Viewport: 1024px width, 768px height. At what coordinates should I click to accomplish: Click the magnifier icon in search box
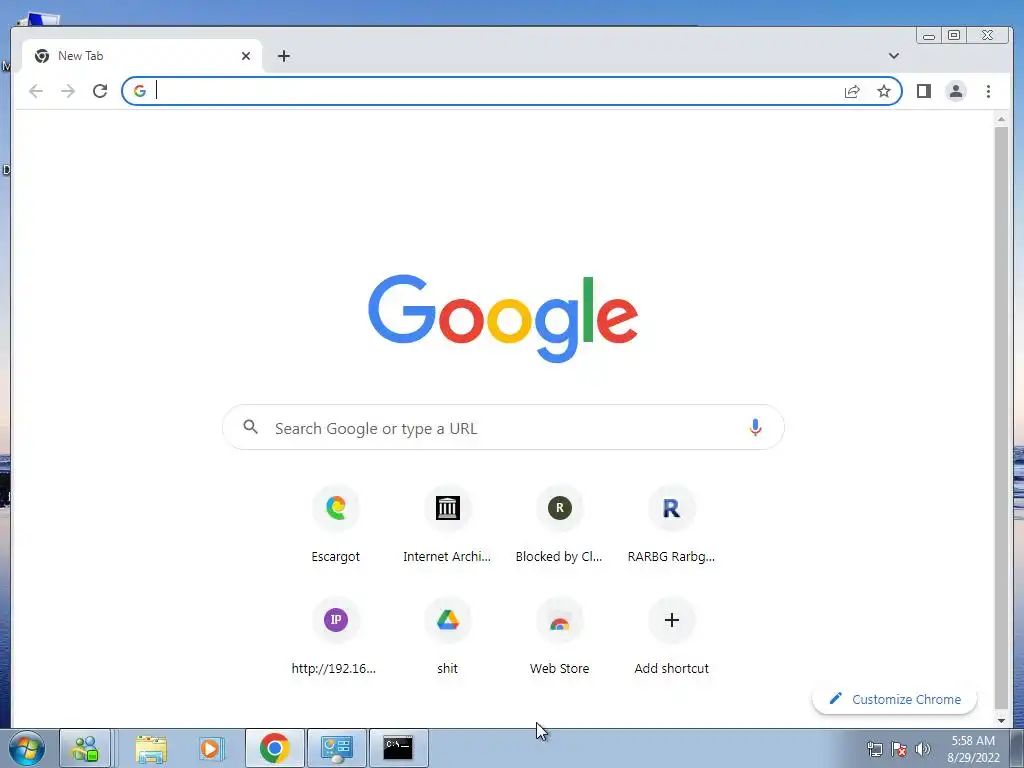click(x=251, y=427)
